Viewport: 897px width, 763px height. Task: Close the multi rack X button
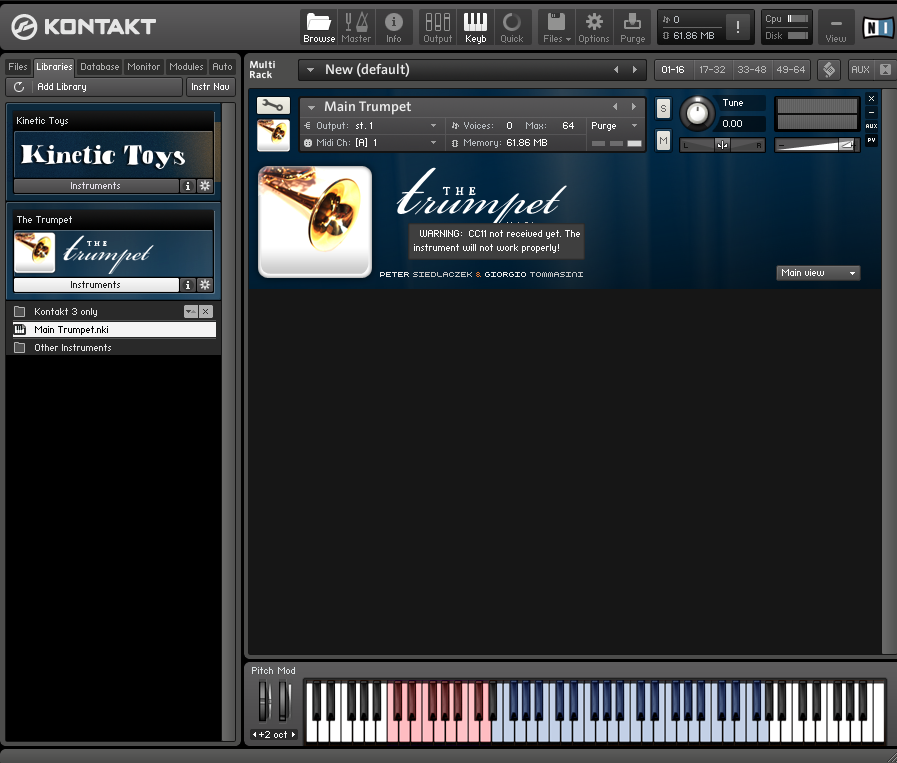(885, 70)
